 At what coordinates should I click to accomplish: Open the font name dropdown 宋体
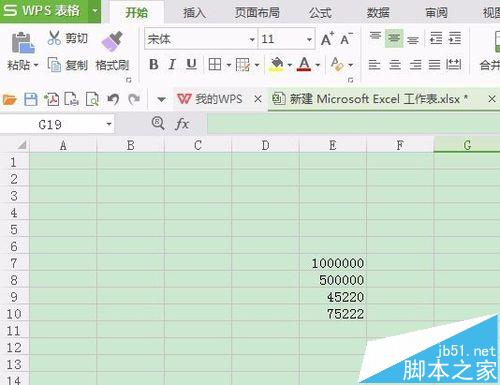point(252,39)
